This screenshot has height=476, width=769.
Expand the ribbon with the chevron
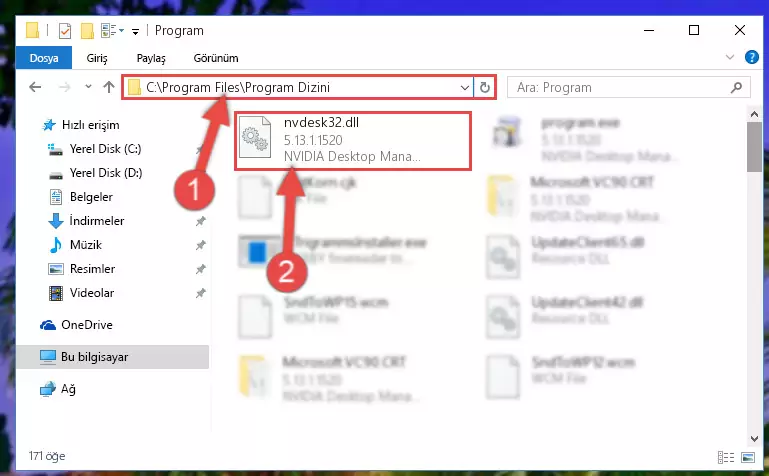730,57
